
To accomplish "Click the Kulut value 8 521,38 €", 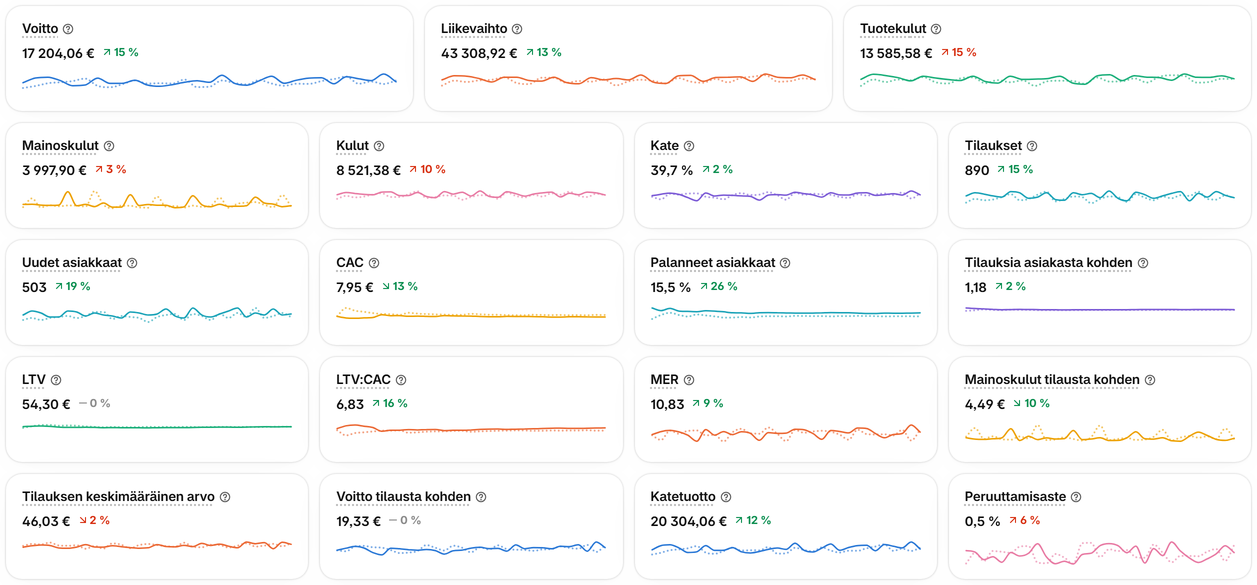I will [x=368, y=170].
